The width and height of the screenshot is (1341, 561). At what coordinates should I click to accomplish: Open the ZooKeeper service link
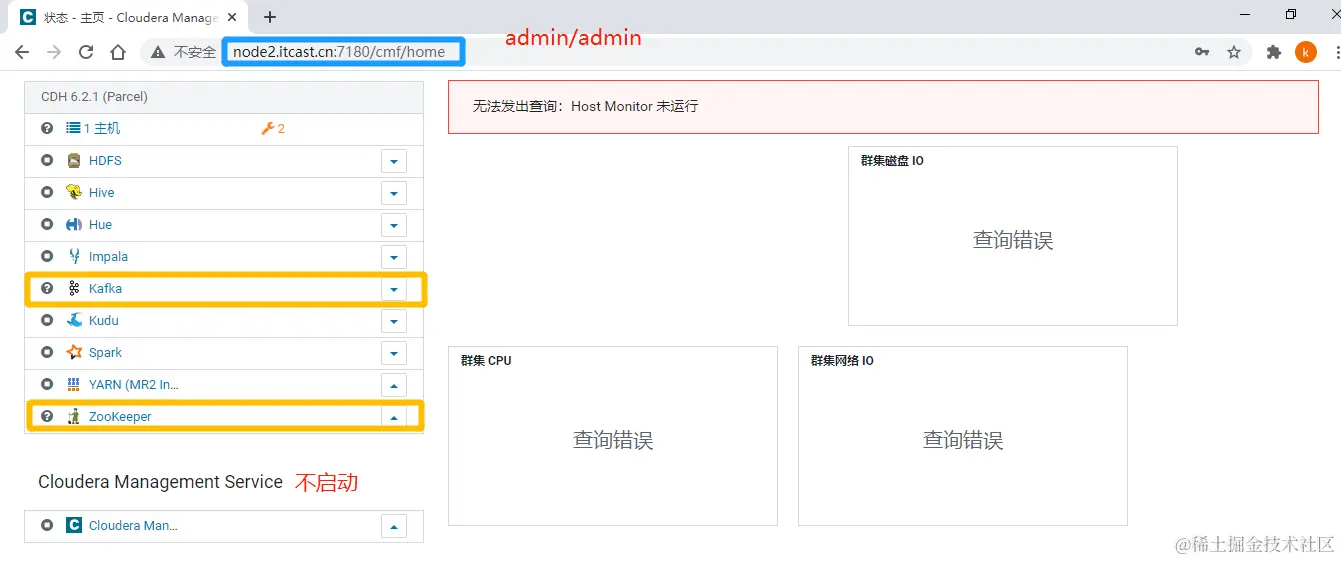click(x=120, y=417)
